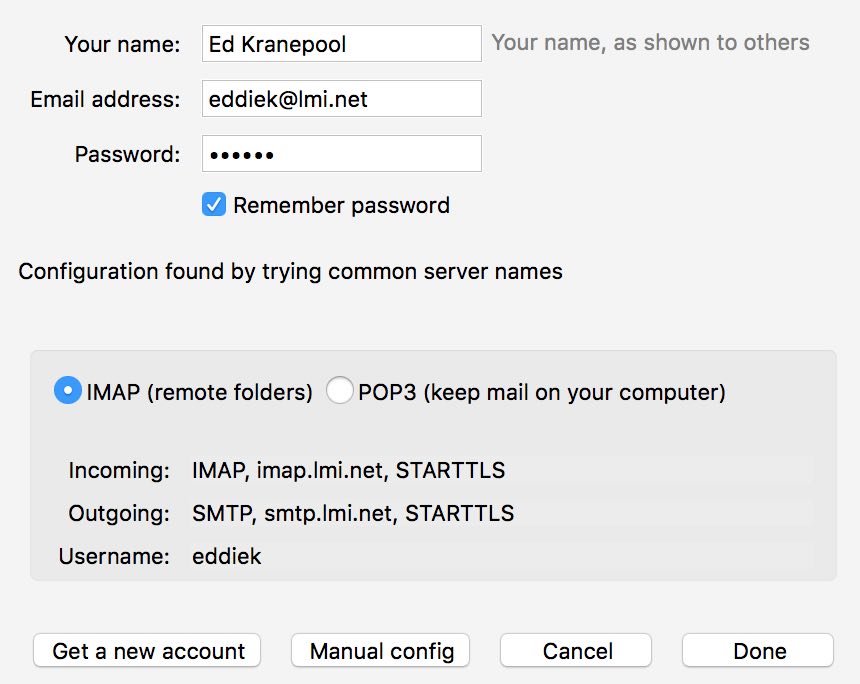Choose the POP3 radio button option
The image size is (860, 684).
pos(340,390)
